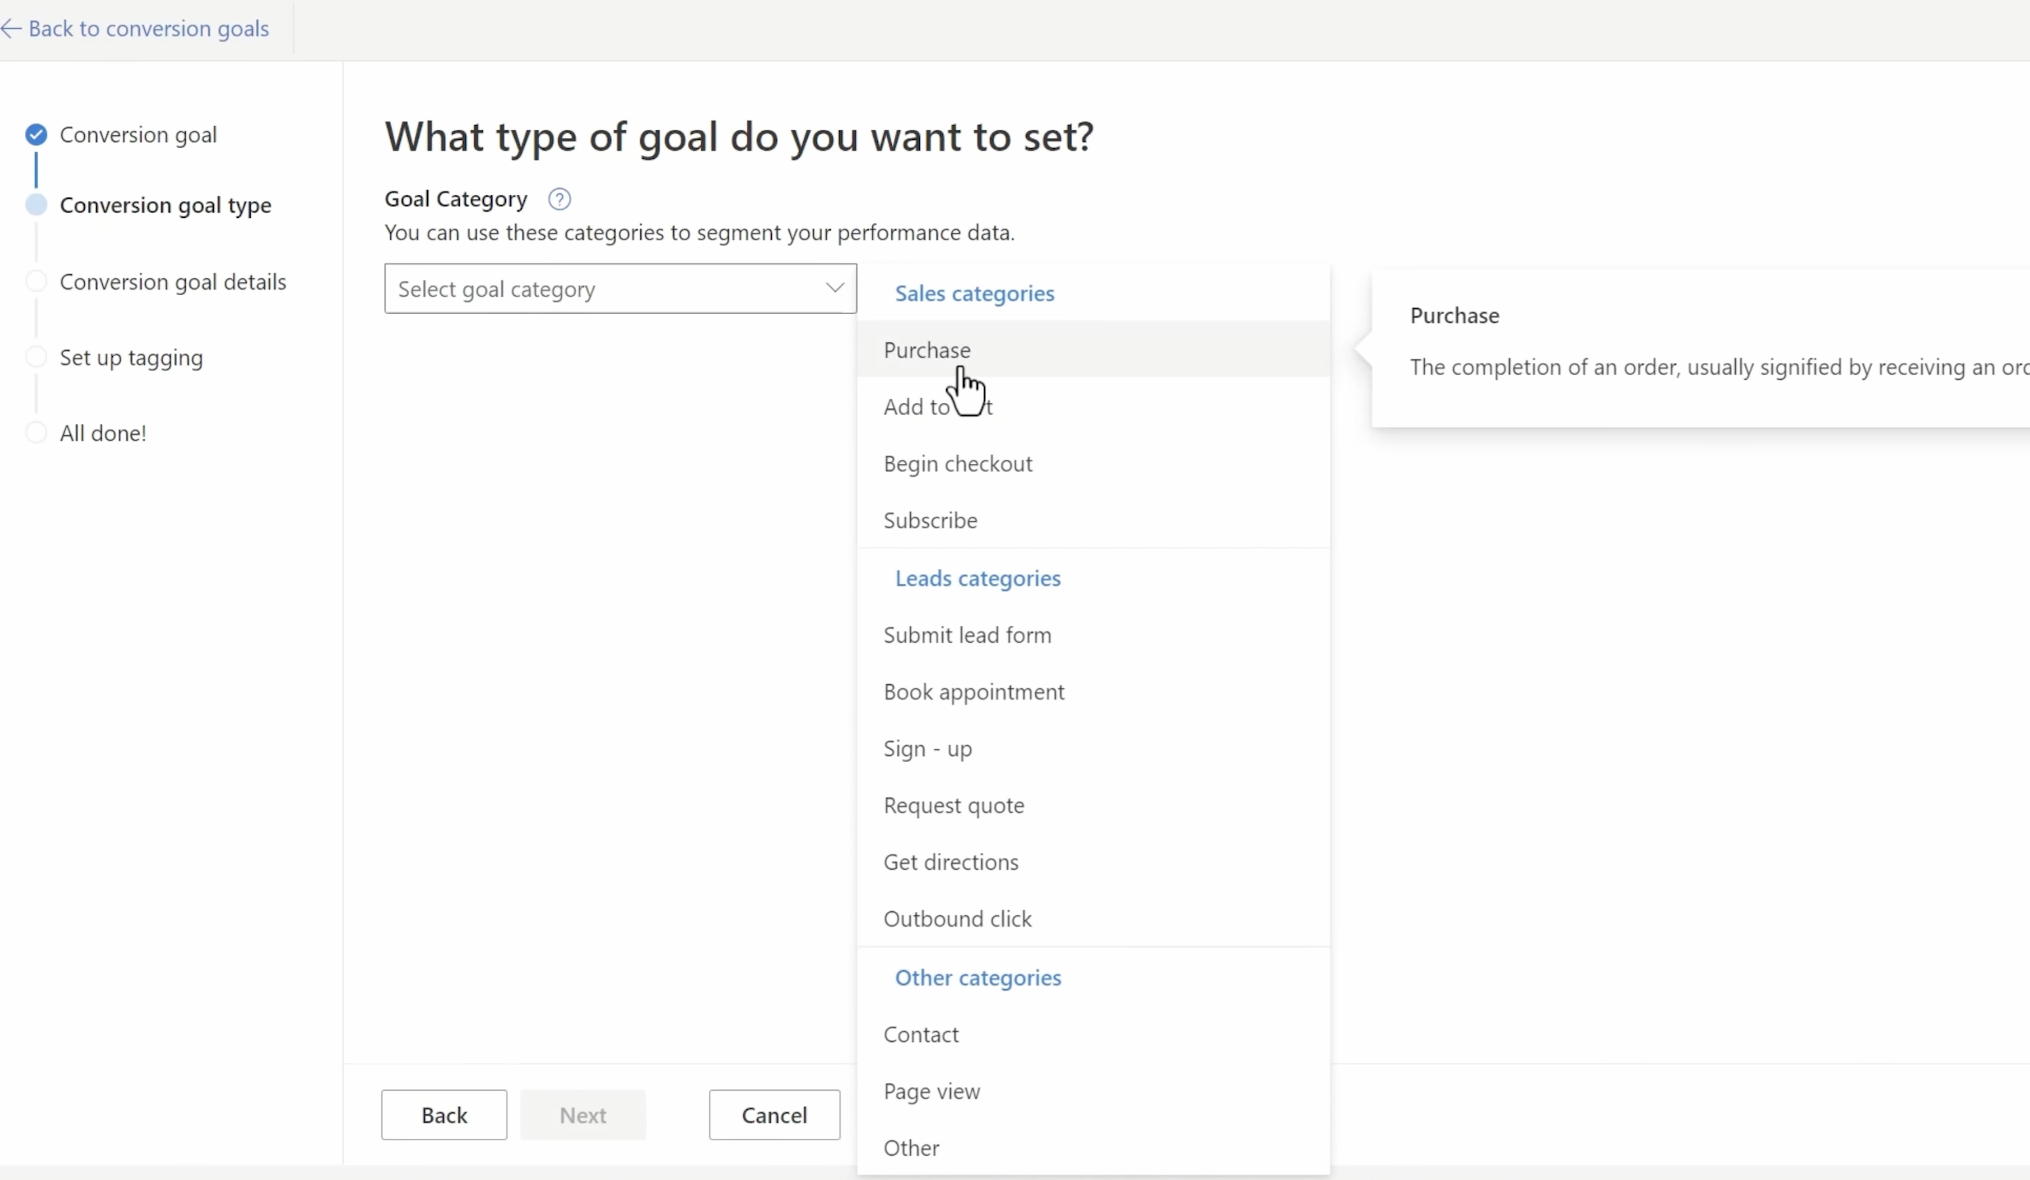Click the tooltip description about order completion

[1719, 367]
